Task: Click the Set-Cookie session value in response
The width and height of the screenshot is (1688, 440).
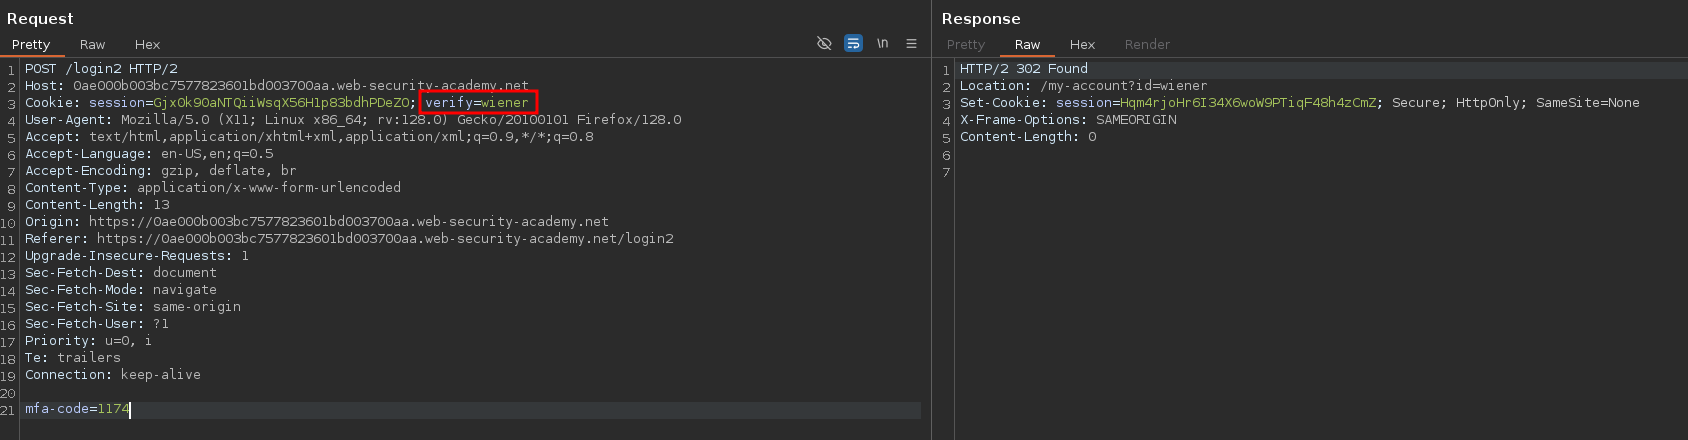Action: point(1248,103)
